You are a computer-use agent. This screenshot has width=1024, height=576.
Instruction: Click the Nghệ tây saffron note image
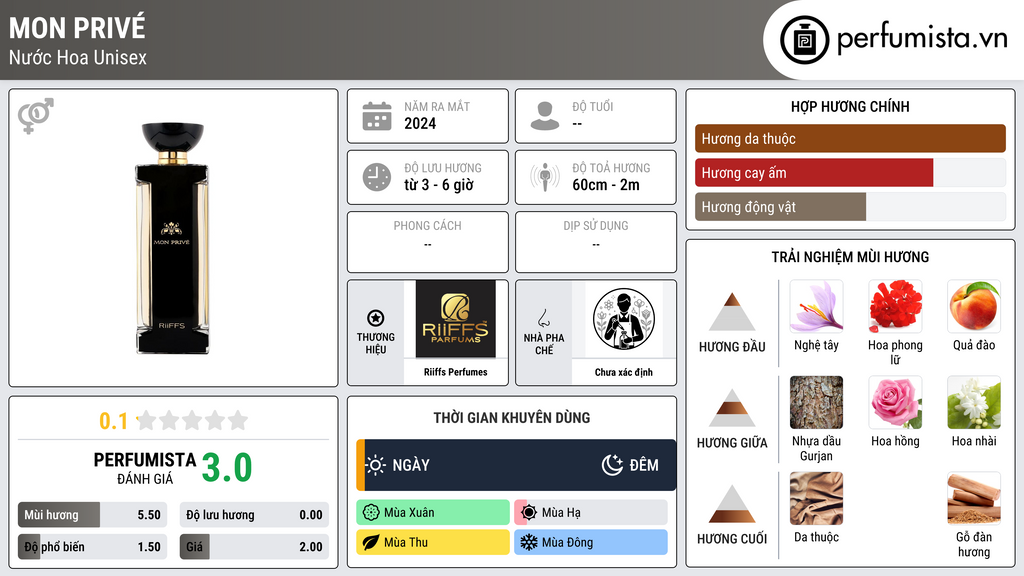tap(816, 306)
